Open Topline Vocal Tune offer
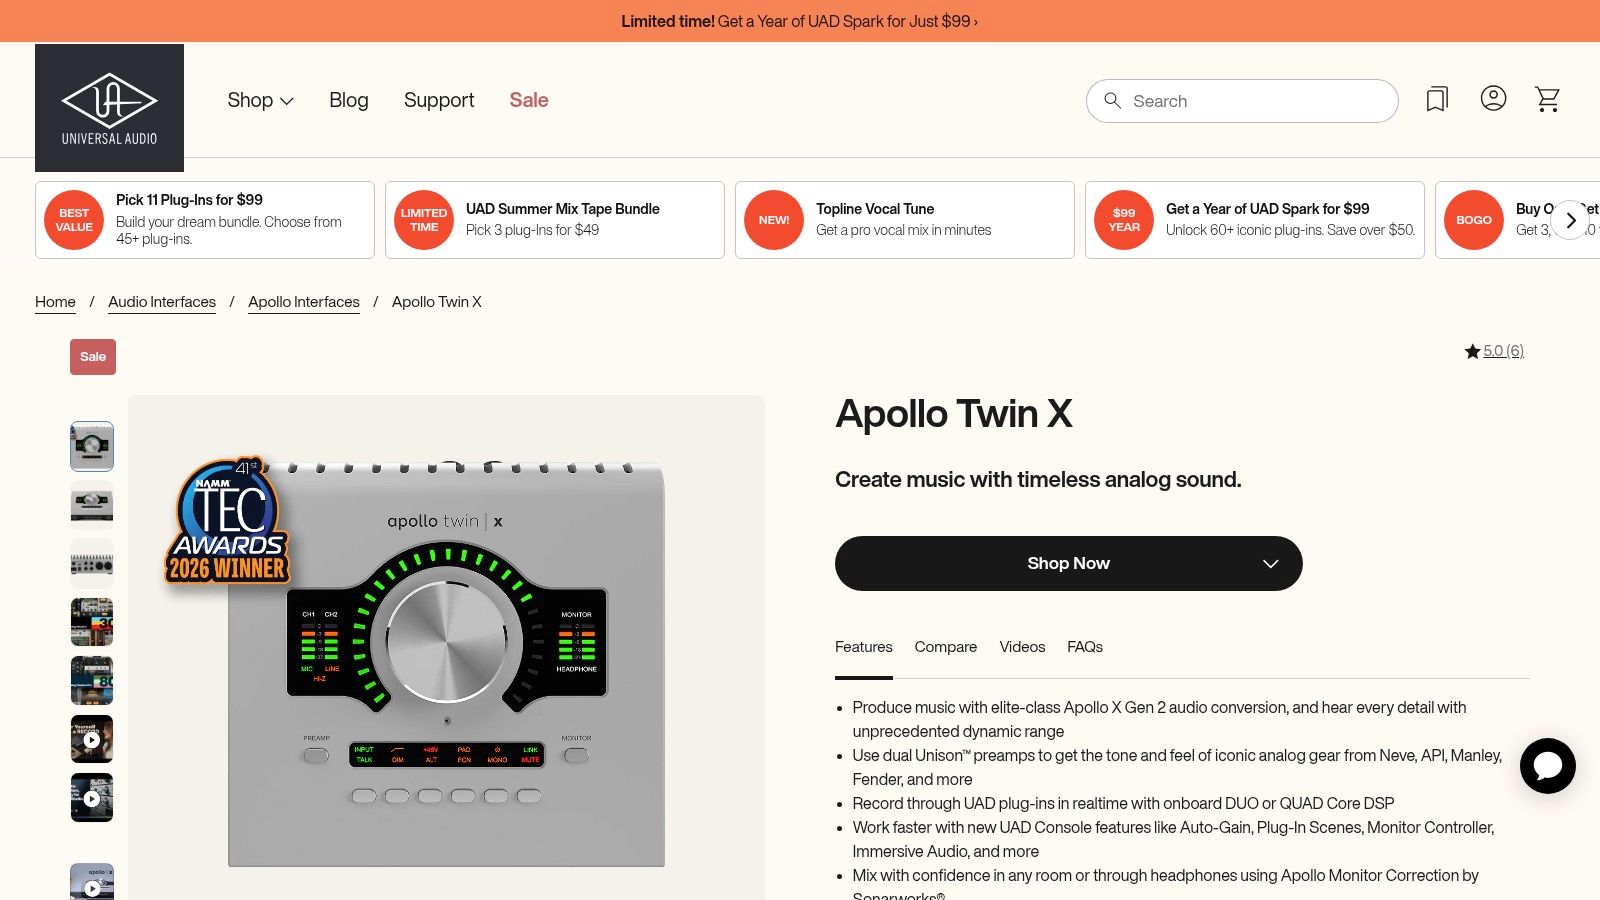Screen dimensions: 1600x900 [x=905, y=220]
